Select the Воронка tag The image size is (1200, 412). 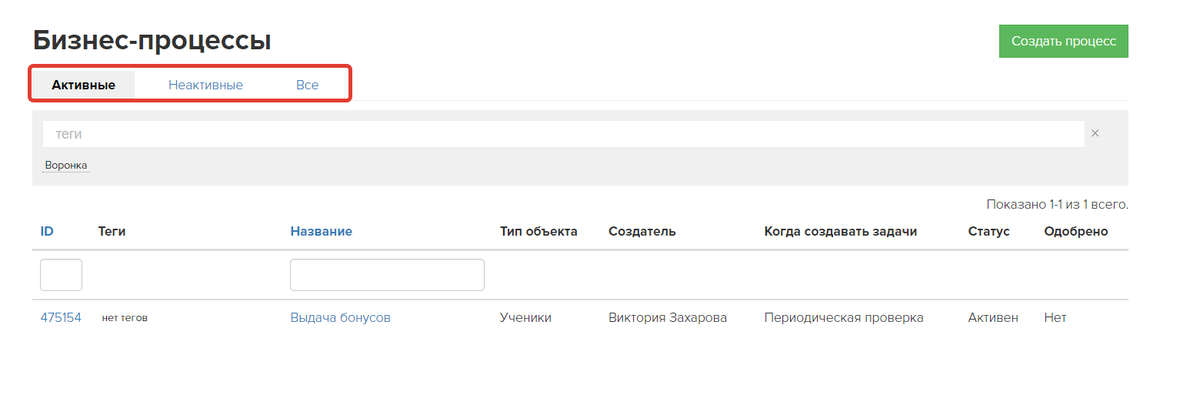pos(66,165)
